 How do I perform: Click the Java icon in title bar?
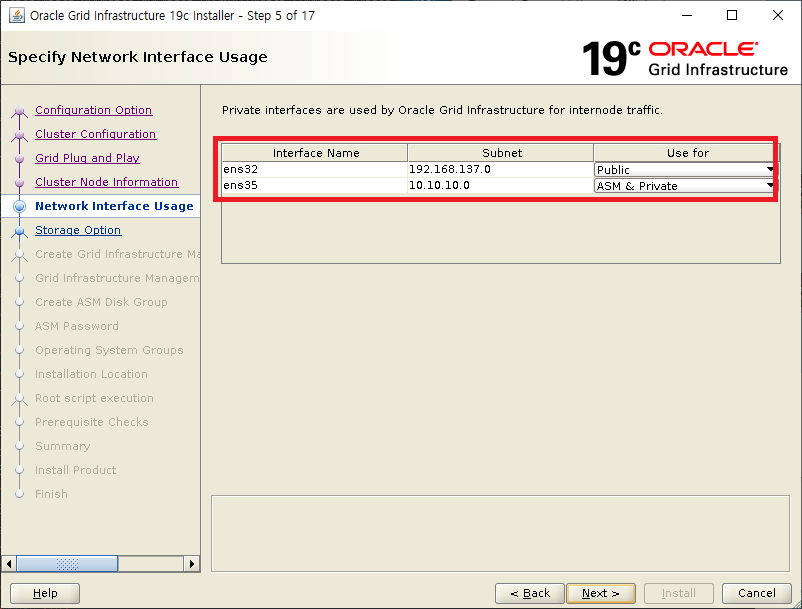pos(16,15)
